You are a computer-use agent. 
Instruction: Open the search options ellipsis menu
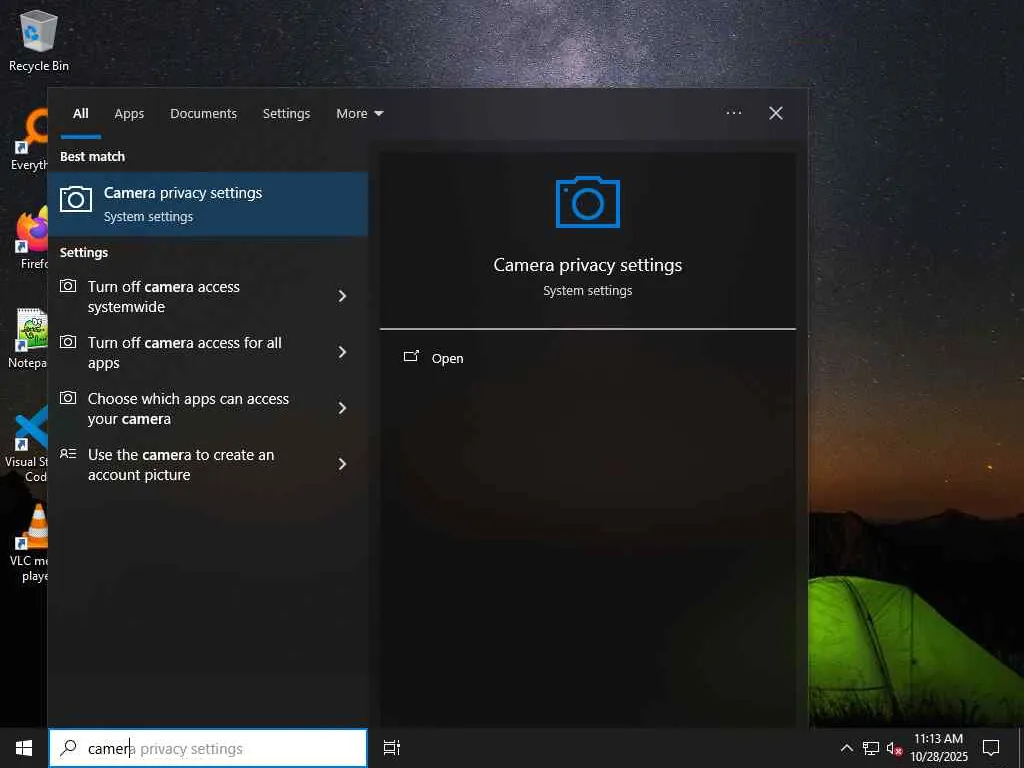[x=734, y=113]
